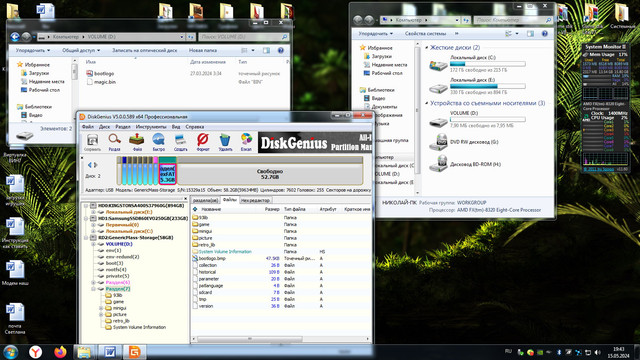Open Упорядочить dropdown in VOLUME (D:) window

click(x=33, y=50)
